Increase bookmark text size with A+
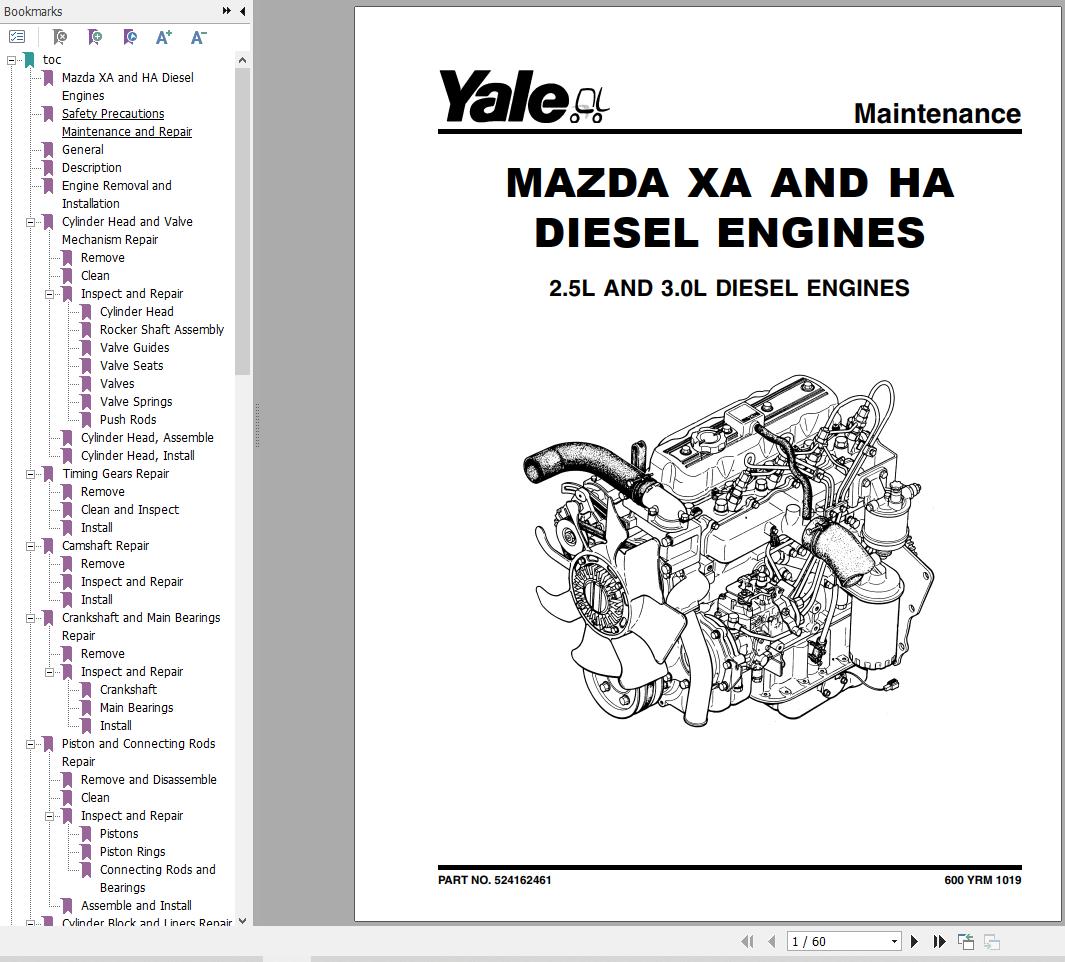The height and width of the screenshot is (962, 1065). [164, 37]
